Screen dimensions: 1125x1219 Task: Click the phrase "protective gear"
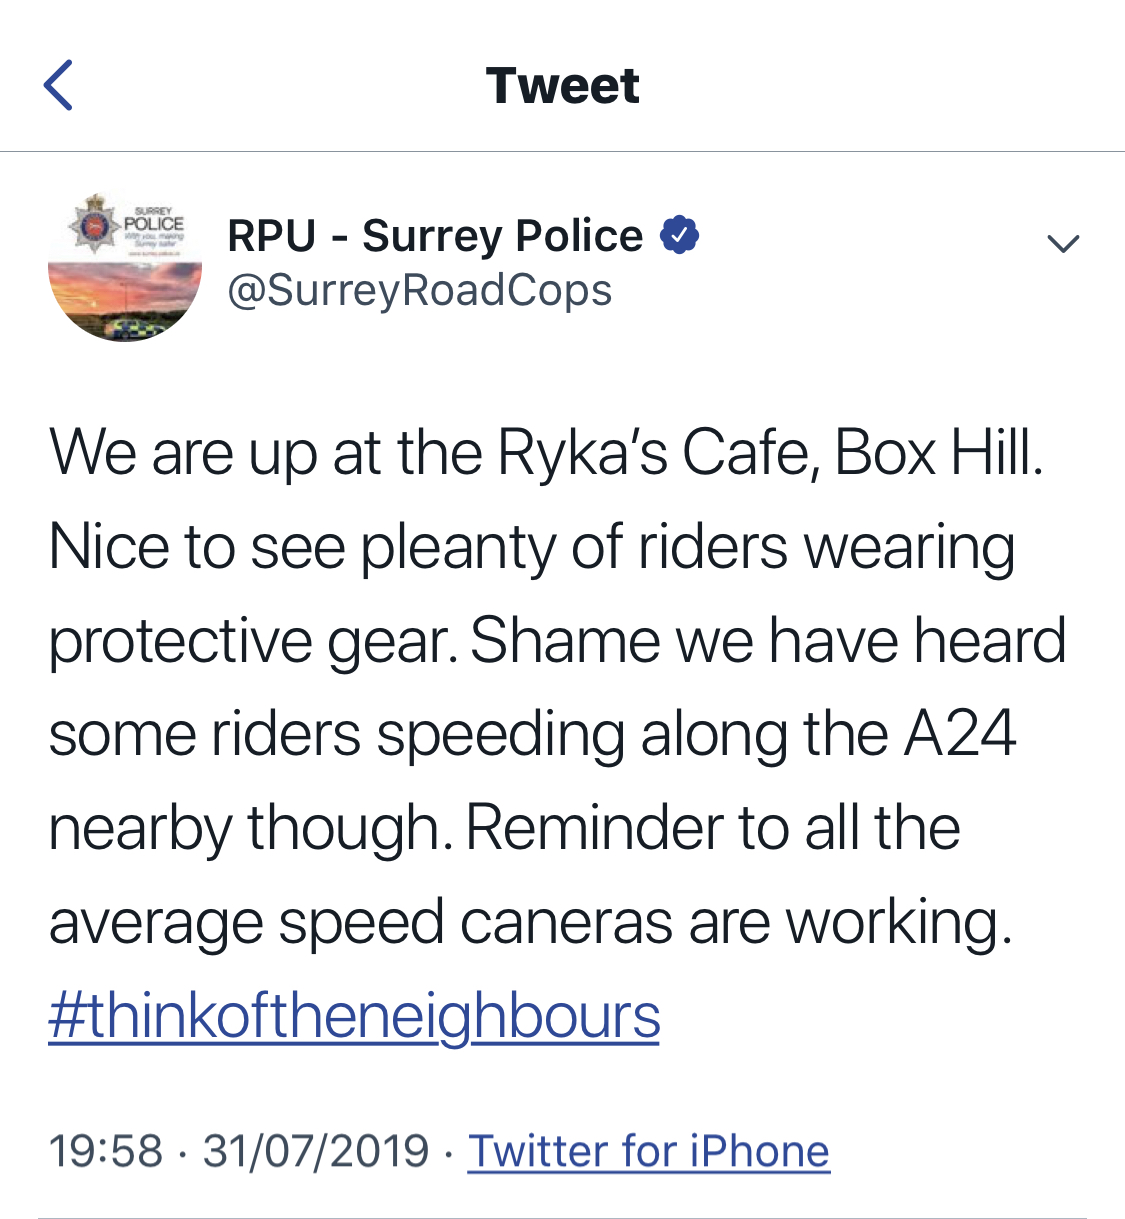(x=254, y=641)
